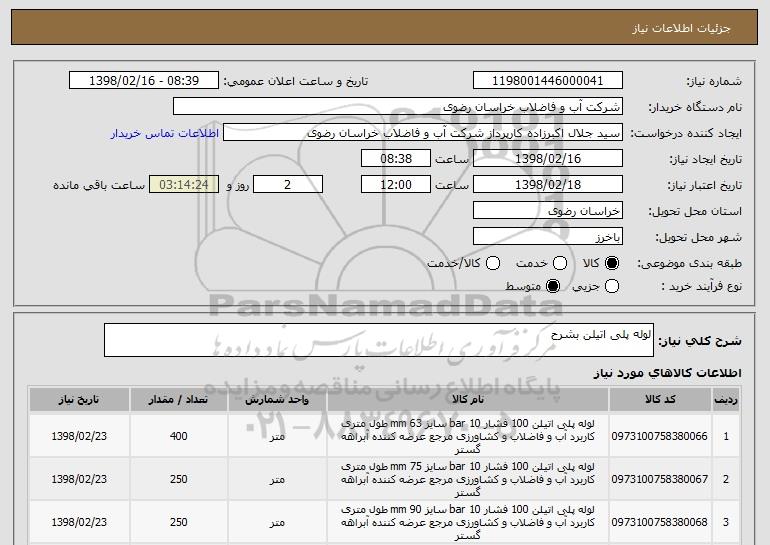The width and height of the screenshot is (770, 545).
Task: Click the کد کالا column header
Action: [x=660, y=400]
